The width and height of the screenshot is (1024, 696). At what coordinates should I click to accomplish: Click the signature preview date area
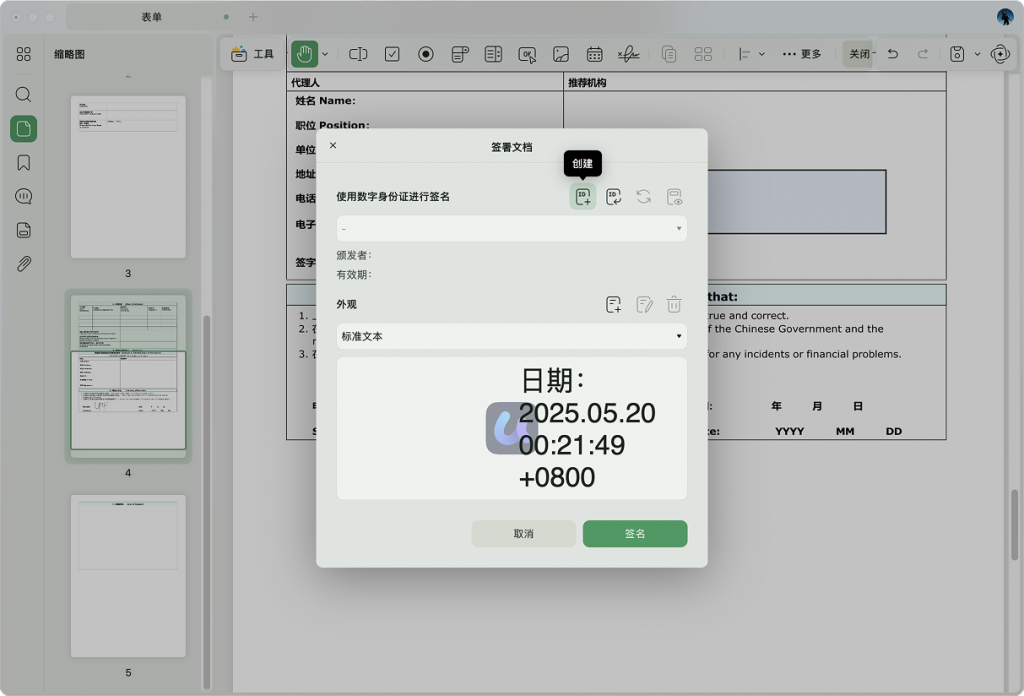pyautogui.click(x=511, y=428)
